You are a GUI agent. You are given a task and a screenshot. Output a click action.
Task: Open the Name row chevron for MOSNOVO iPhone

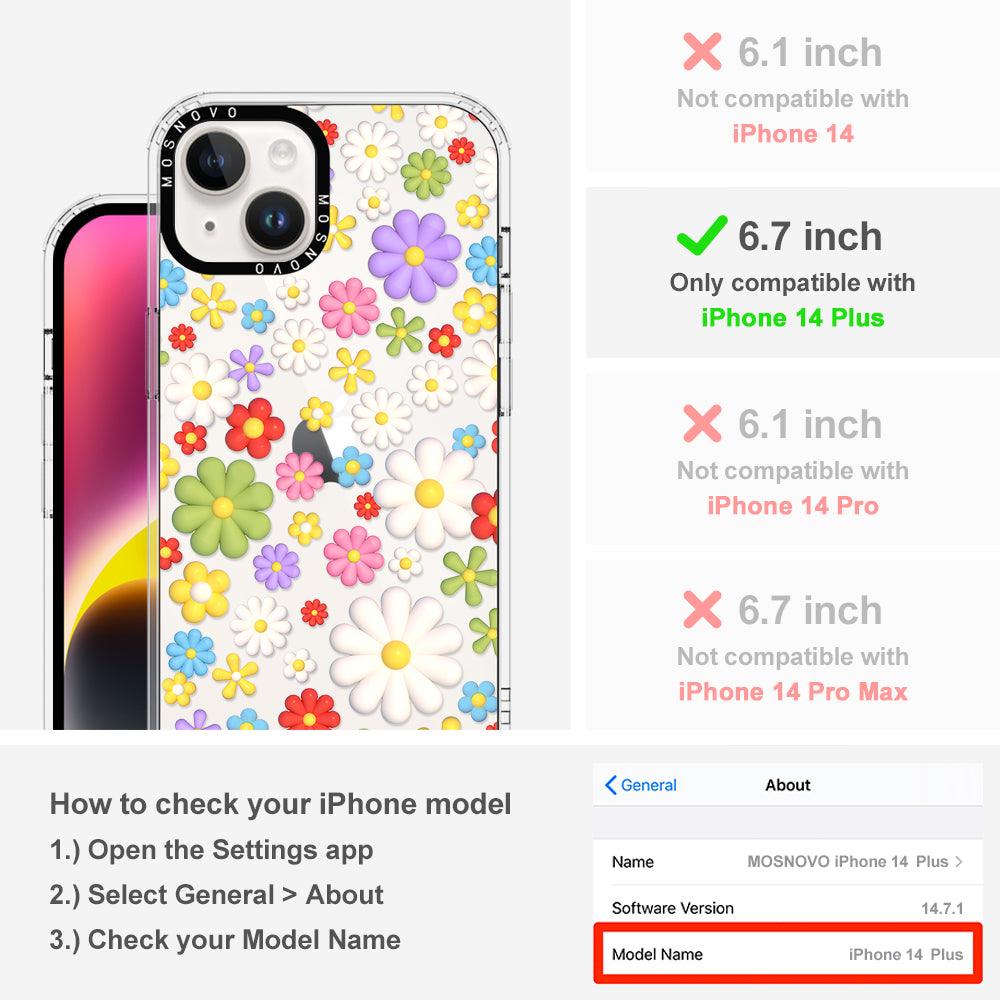959,862
